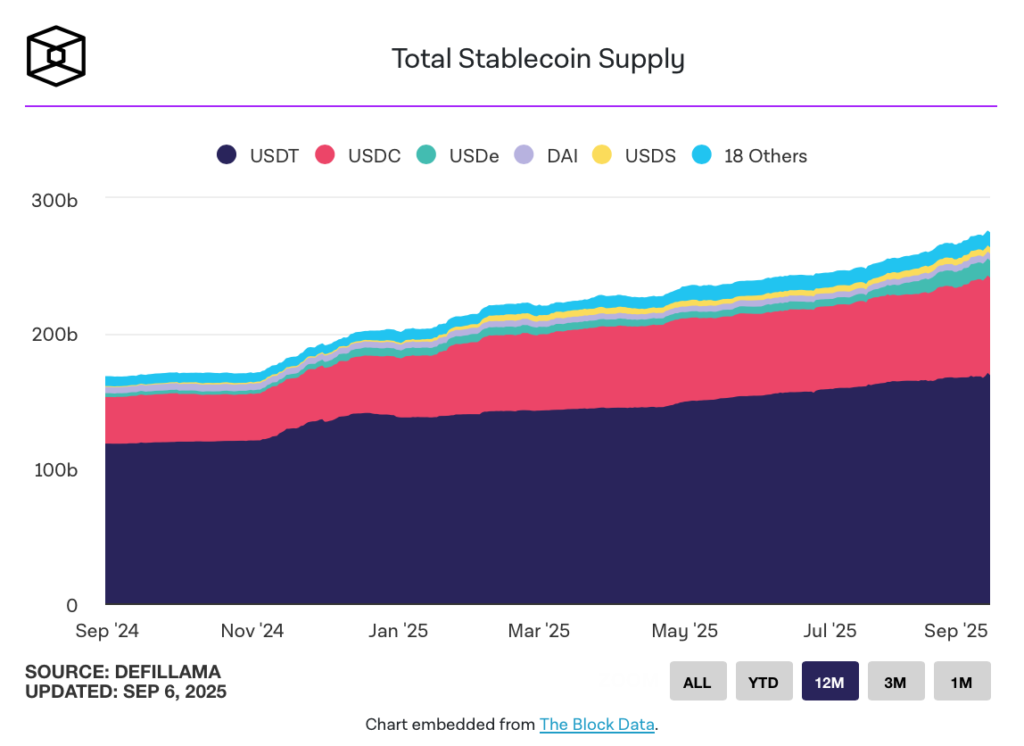Toggle the USDS legend entry

click(x=634, y=155)
